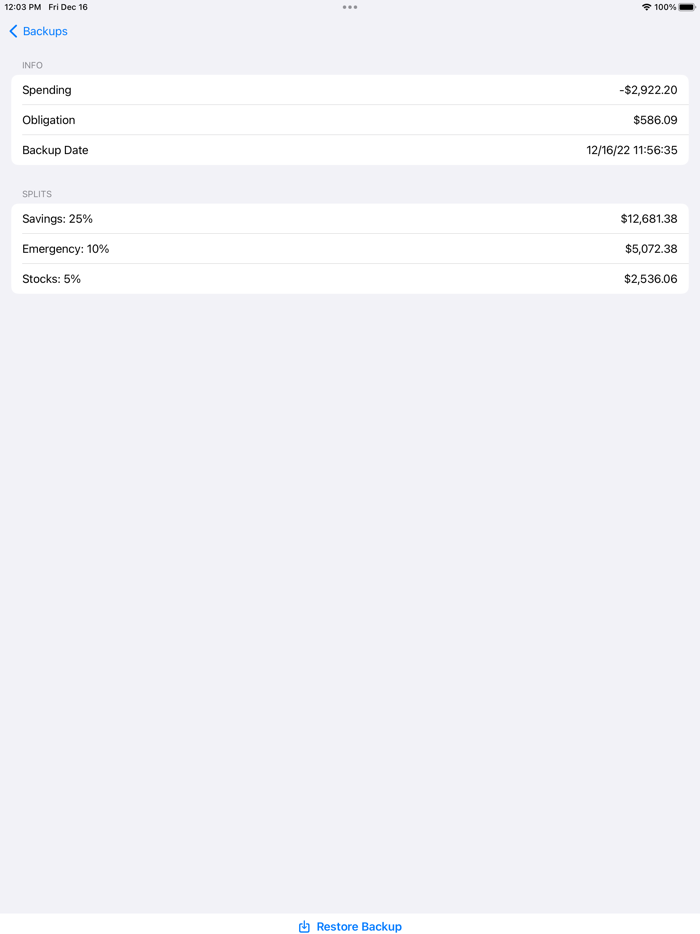Tap the SPLITS section header

point(35,194)
